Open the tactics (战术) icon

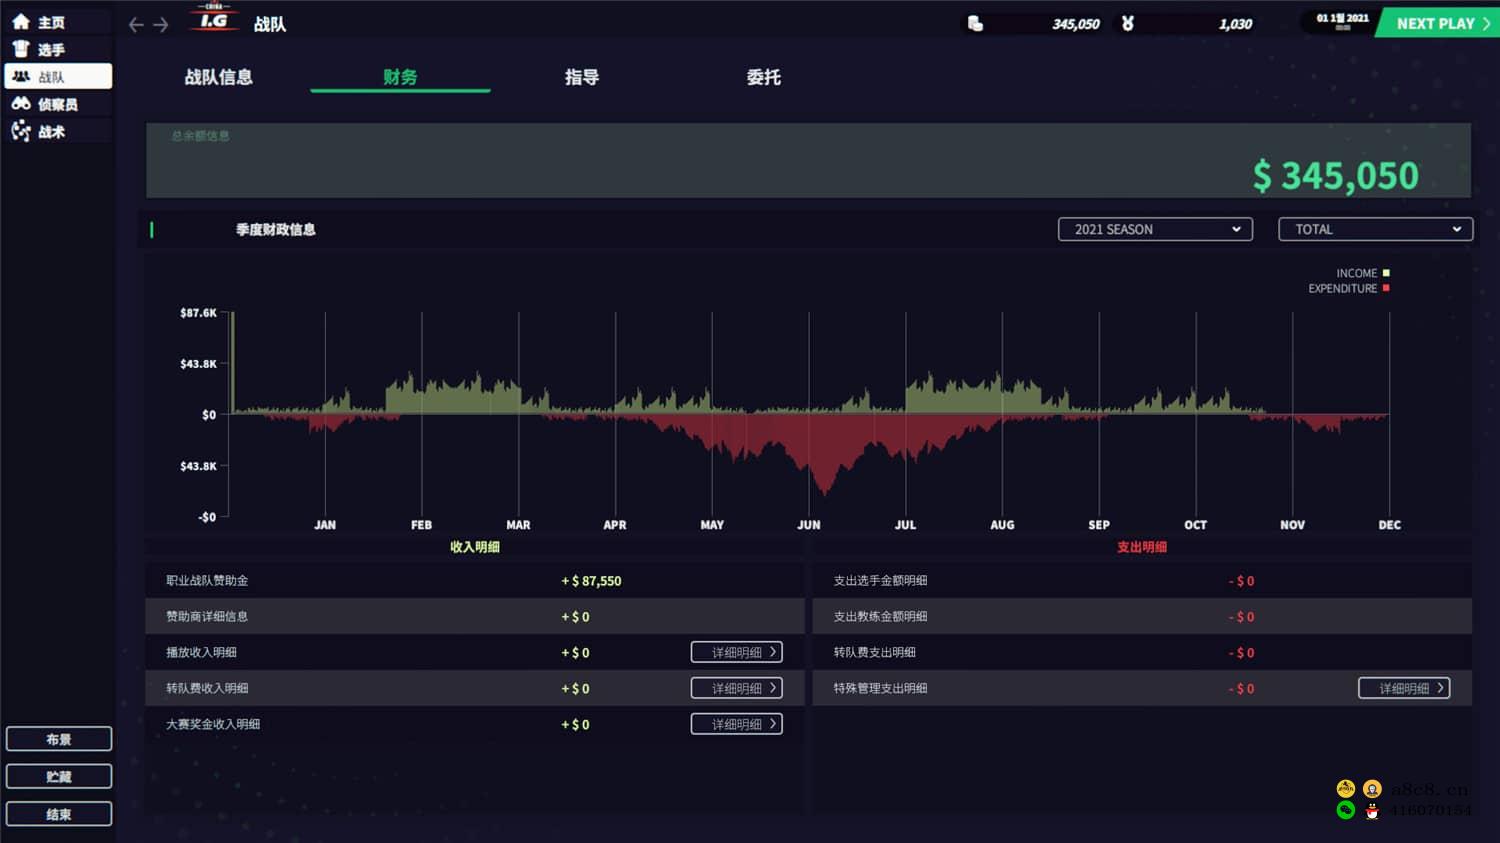pyautogui.click(x=21, y=131)
